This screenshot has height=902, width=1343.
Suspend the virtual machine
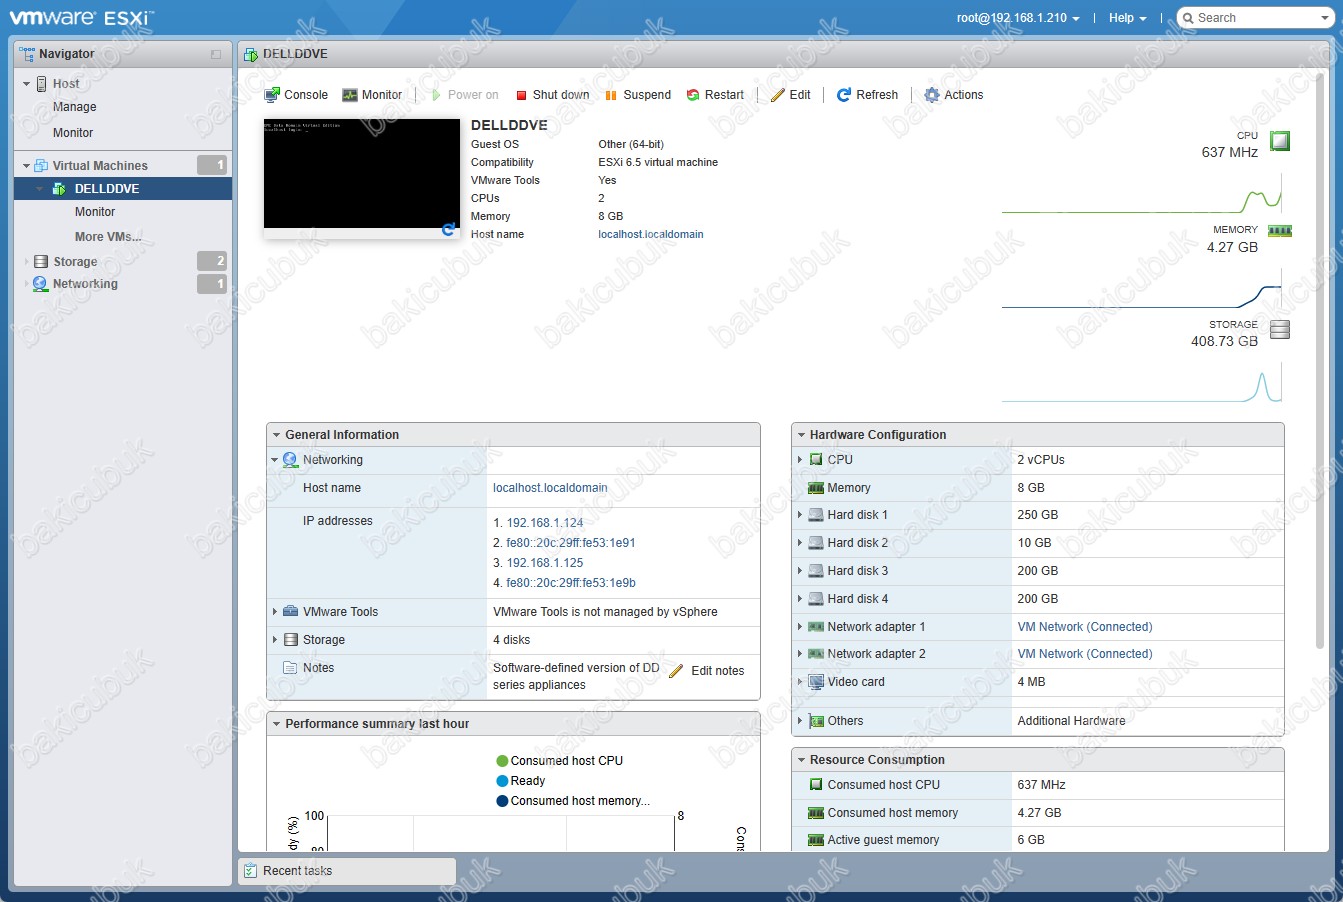[x=638, y=95]
